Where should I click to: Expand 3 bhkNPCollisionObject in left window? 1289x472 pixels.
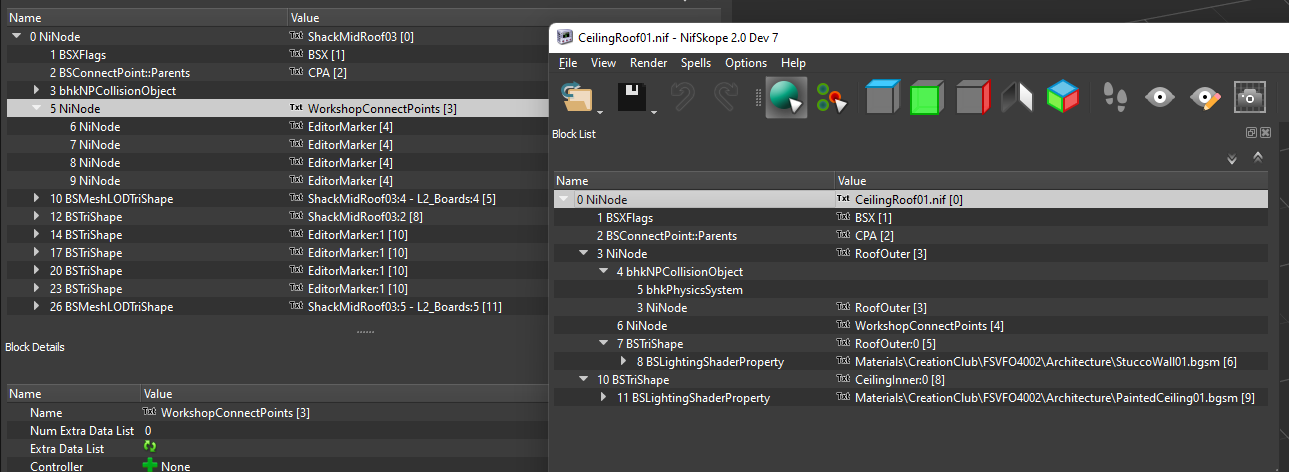37,91
